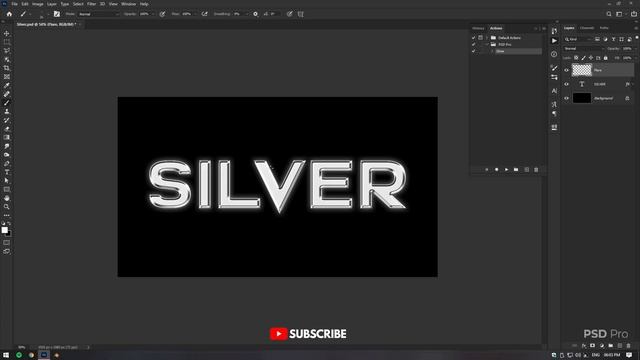Toggle the Default Actions set checkmark

(x=473, y=38)
